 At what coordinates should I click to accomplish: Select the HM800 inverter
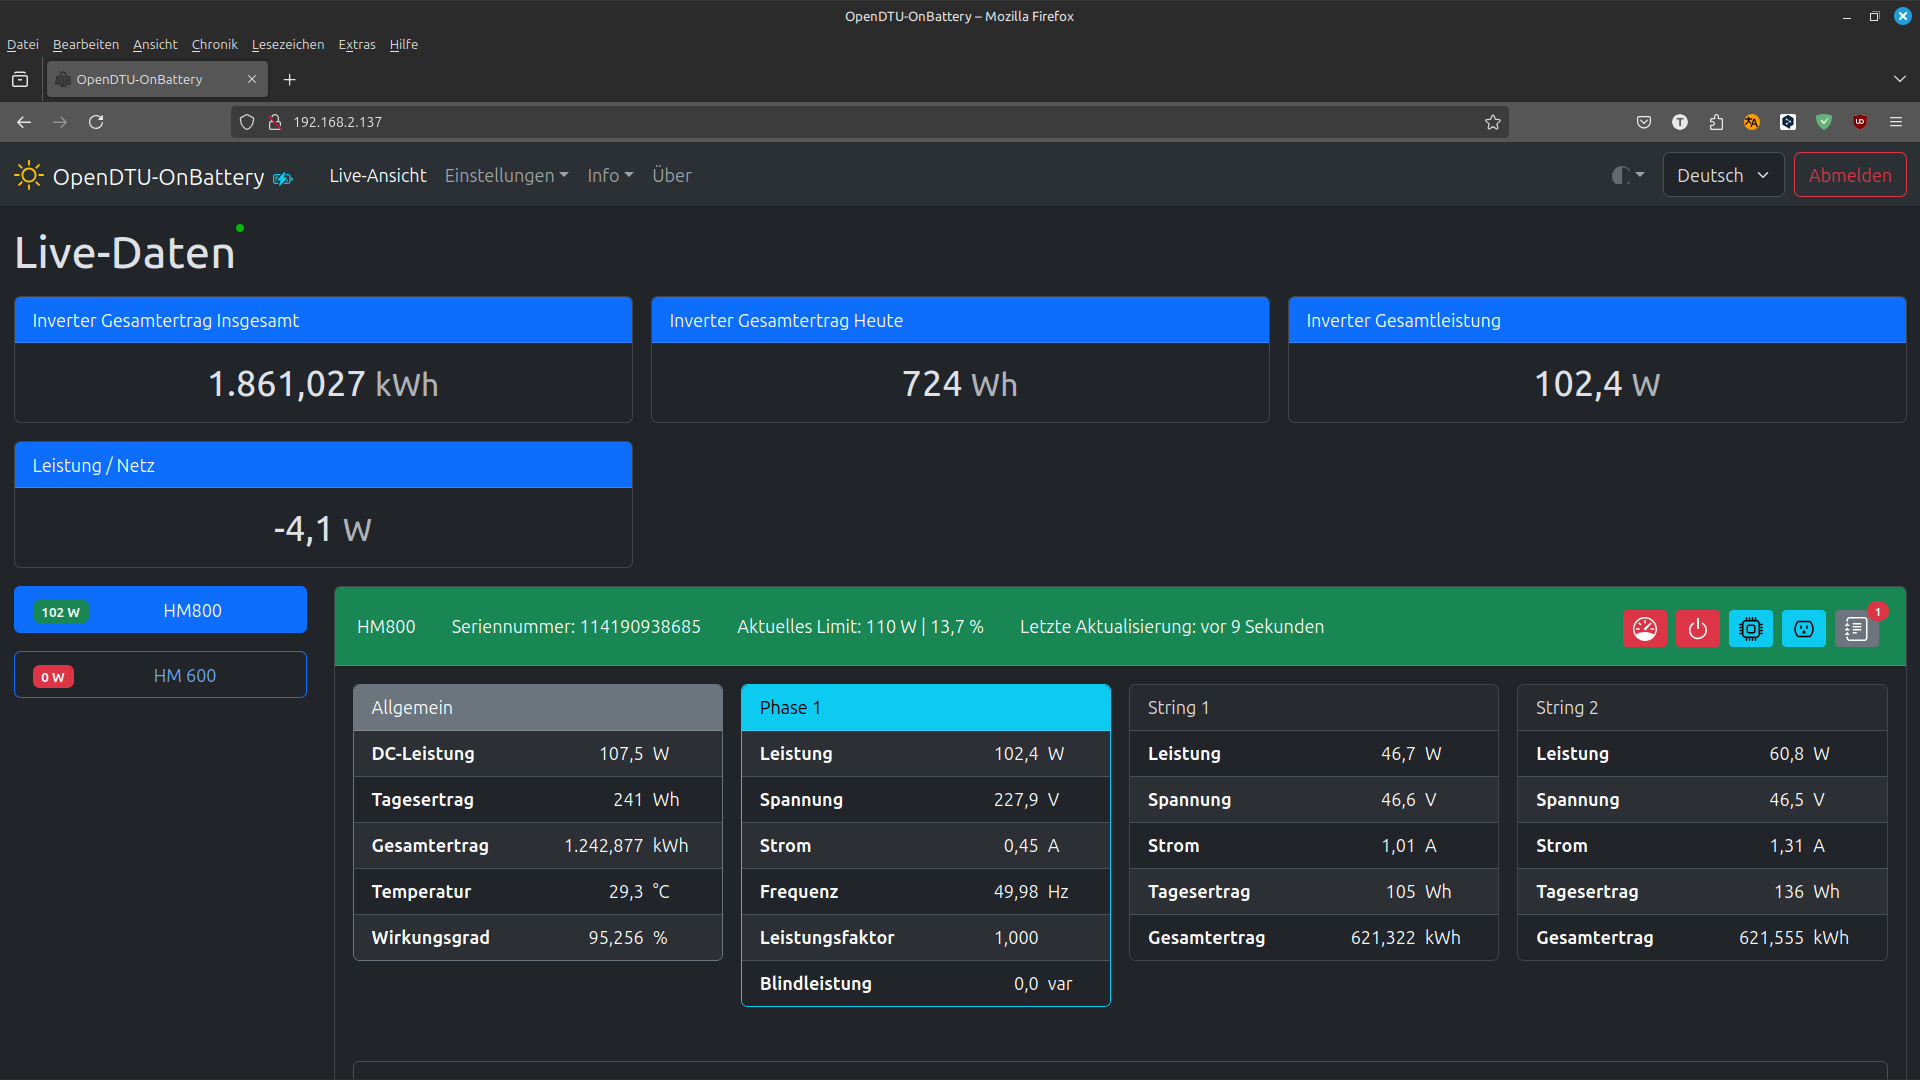tap(160, 610)
